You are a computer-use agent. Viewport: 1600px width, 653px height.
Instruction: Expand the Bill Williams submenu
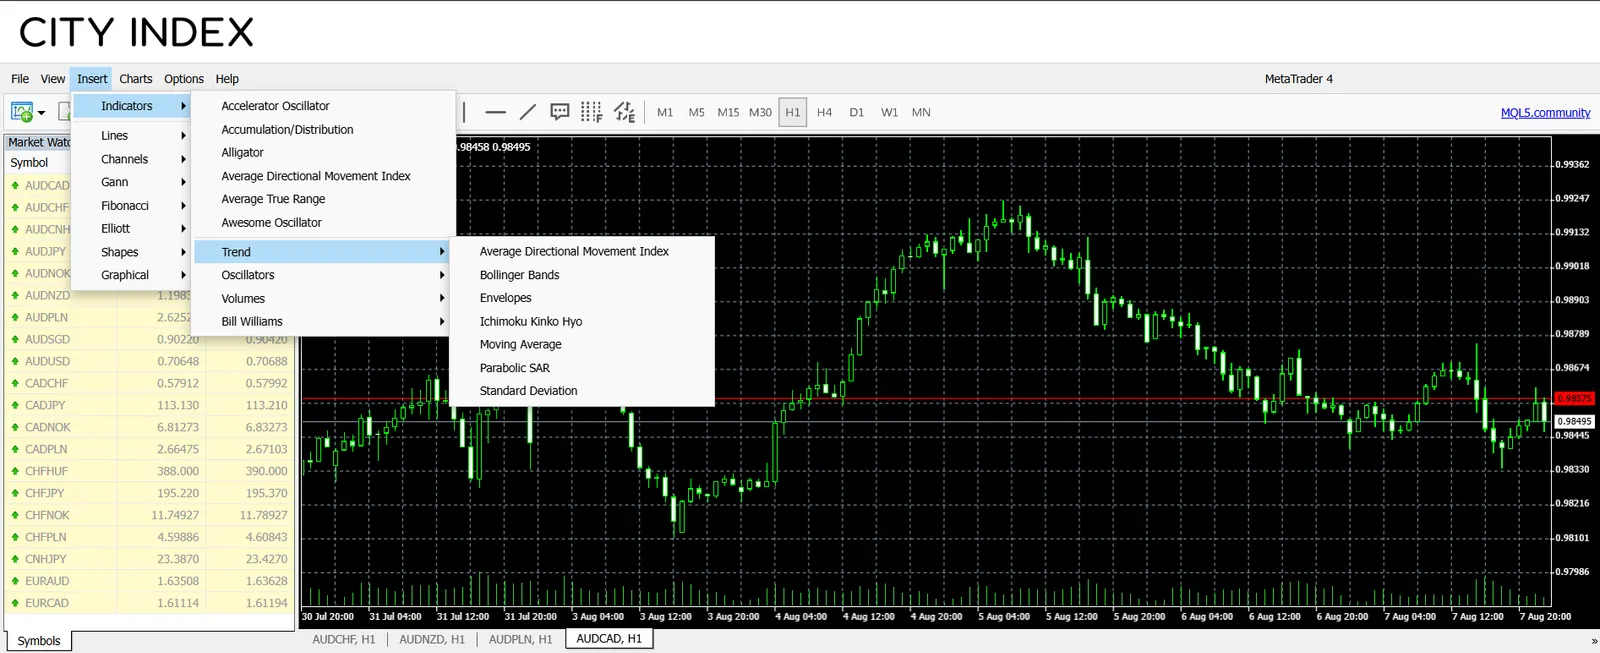[x=323, y=322]
